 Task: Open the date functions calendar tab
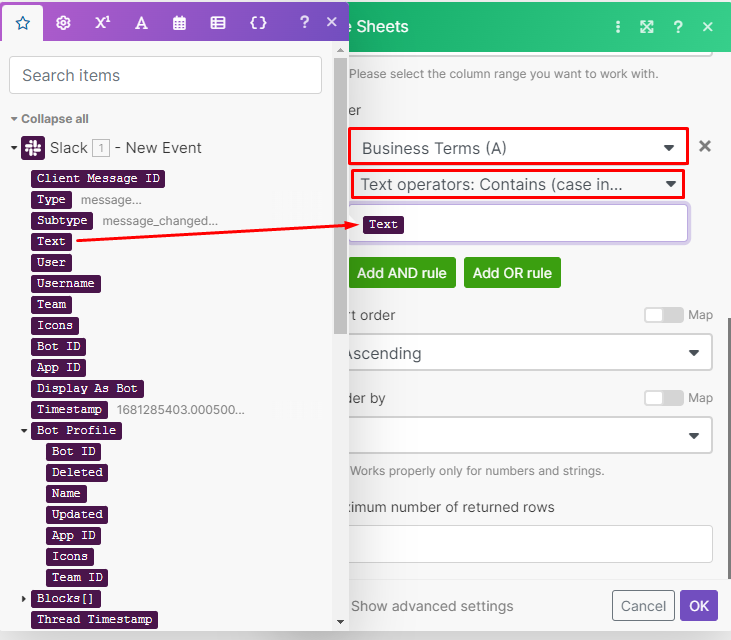179,23
